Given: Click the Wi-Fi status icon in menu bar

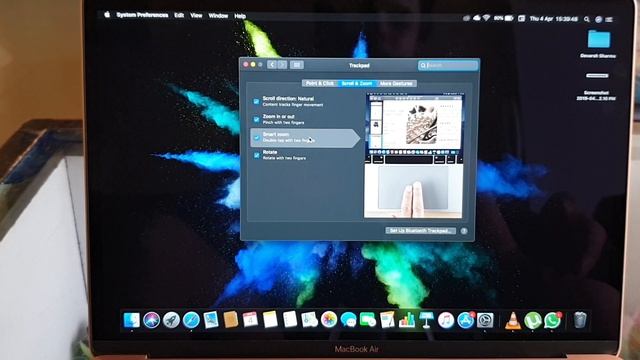Looking at the screenshot, I should point(487,18).
